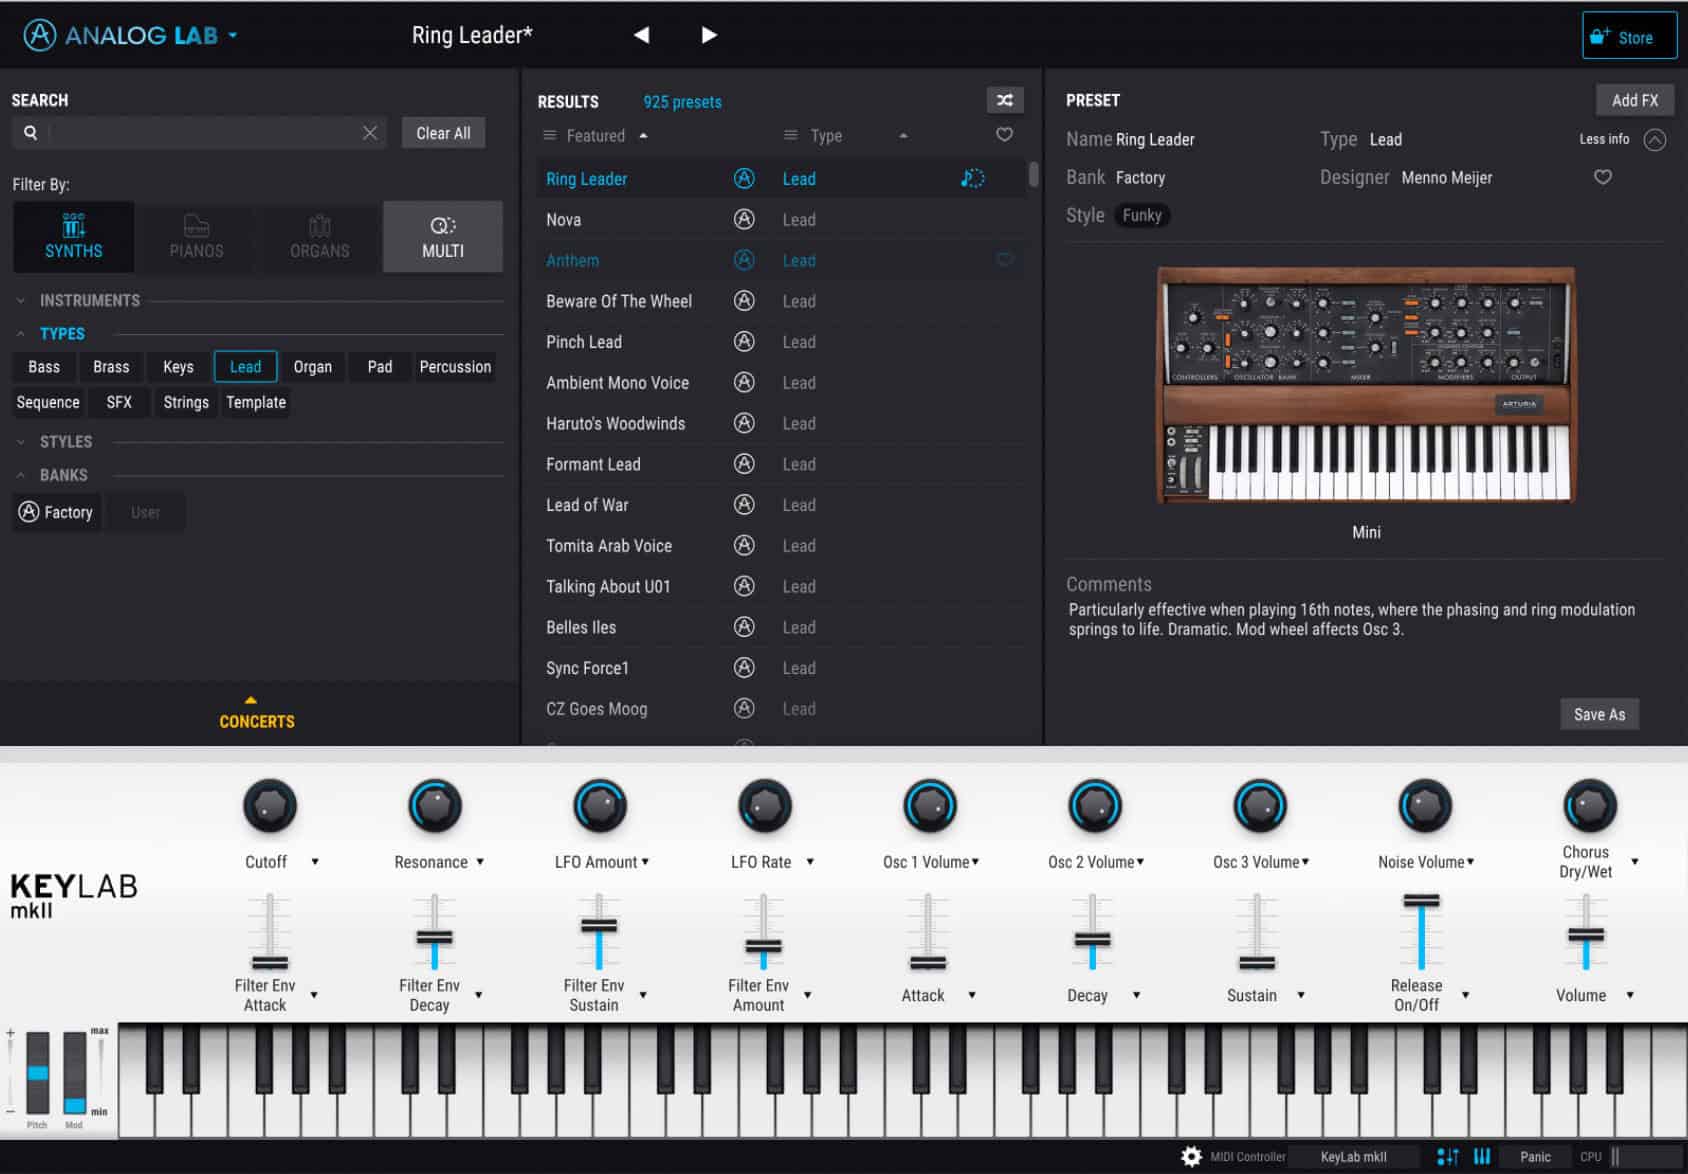Click the Arturia logo icon beside Ring Leader
The height and width of the screenshot is (1174, 1688).
pos(744,178)
